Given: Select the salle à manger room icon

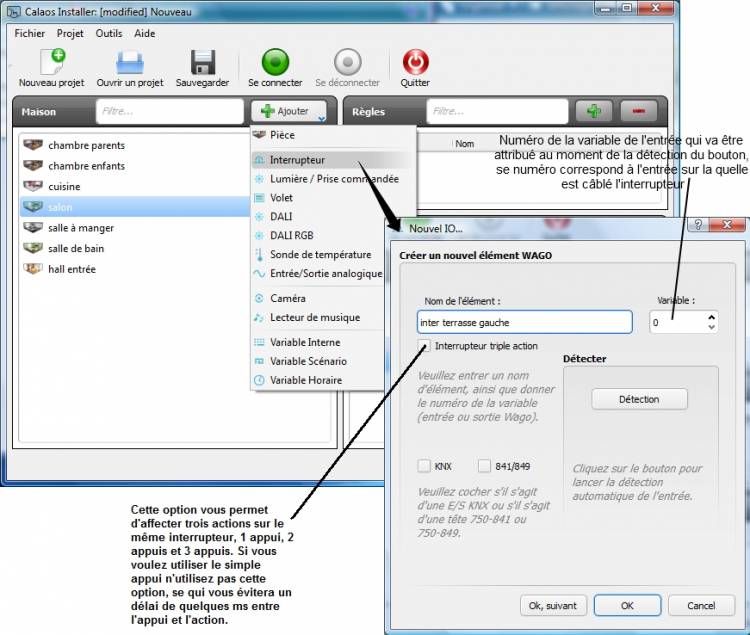Looking at the screenshot, I should [33, 228].
